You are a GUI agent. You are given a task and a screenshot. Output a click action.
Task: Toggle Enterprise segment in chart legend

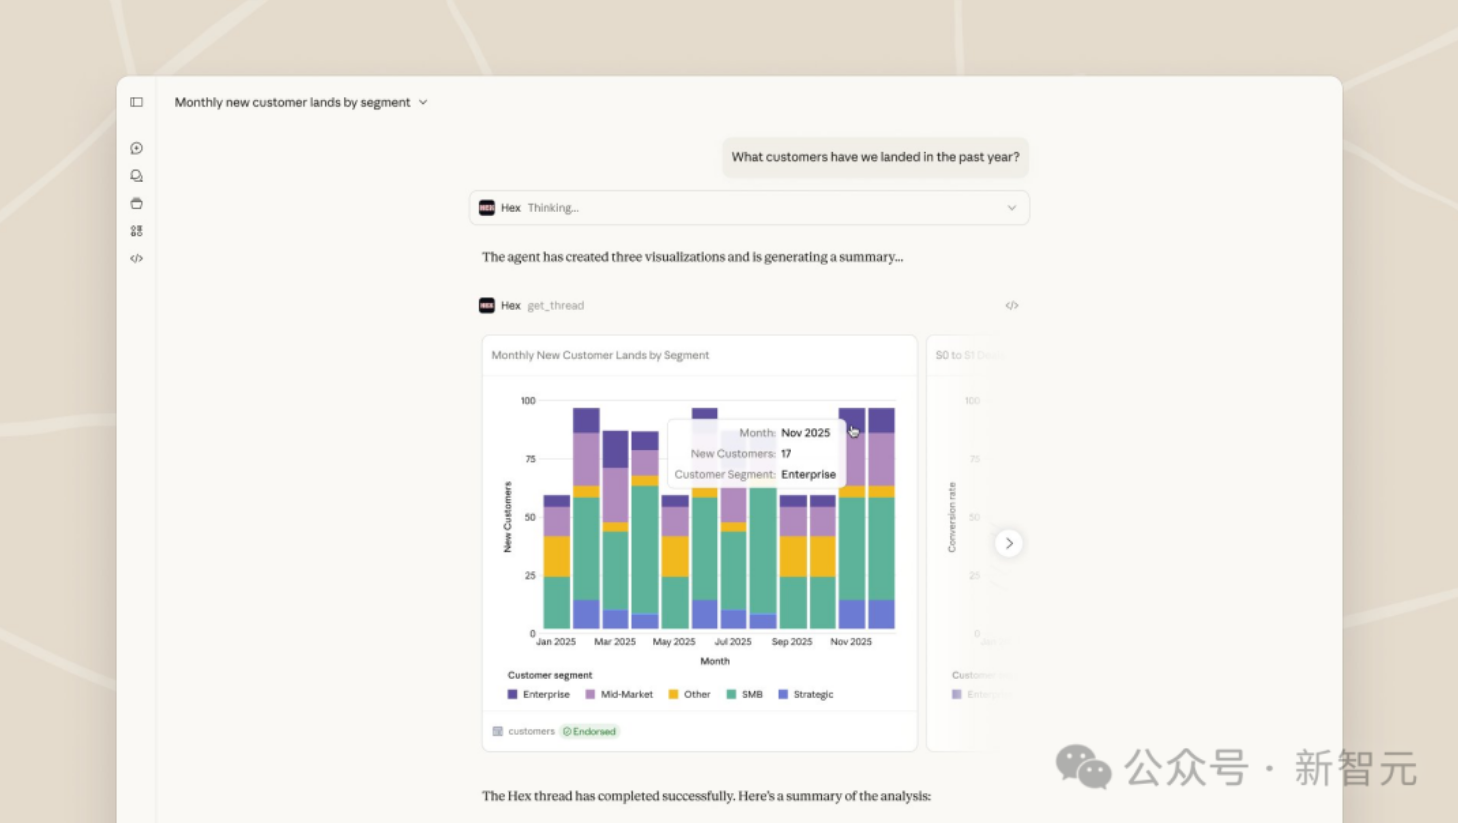tap(538, 694)
